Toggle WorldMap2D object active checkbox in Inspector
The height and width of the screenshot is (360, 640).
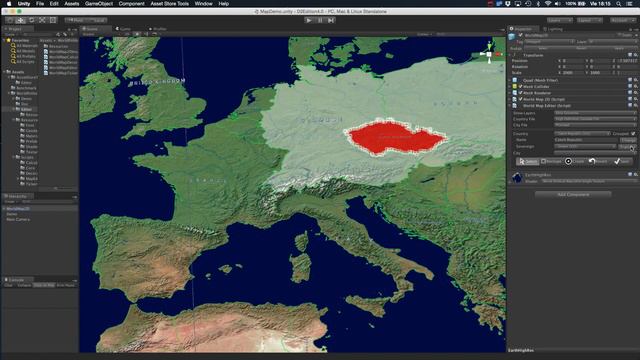point(521,36)
